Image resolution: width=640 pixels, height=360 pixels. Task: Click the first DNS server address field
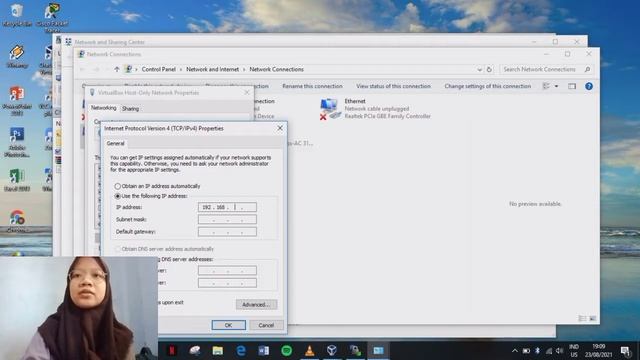pyautogui.click(x=227, y=271)
